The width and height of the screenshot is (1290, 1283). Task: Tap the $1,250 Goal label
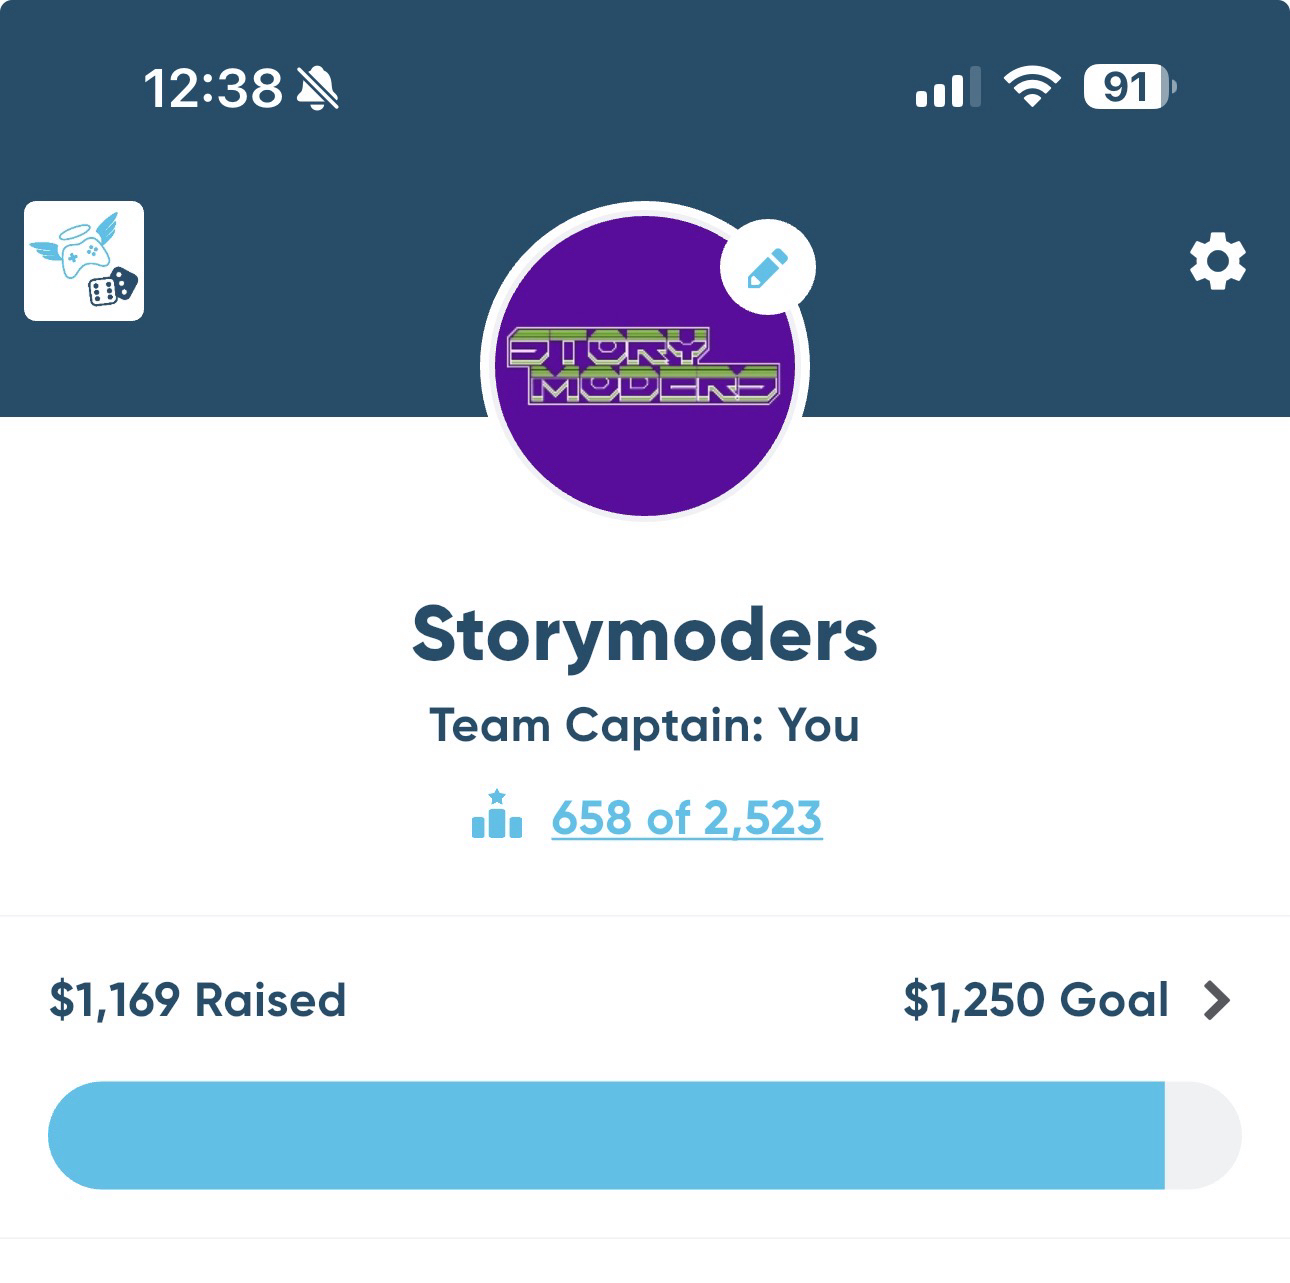click(1035, 1000)
